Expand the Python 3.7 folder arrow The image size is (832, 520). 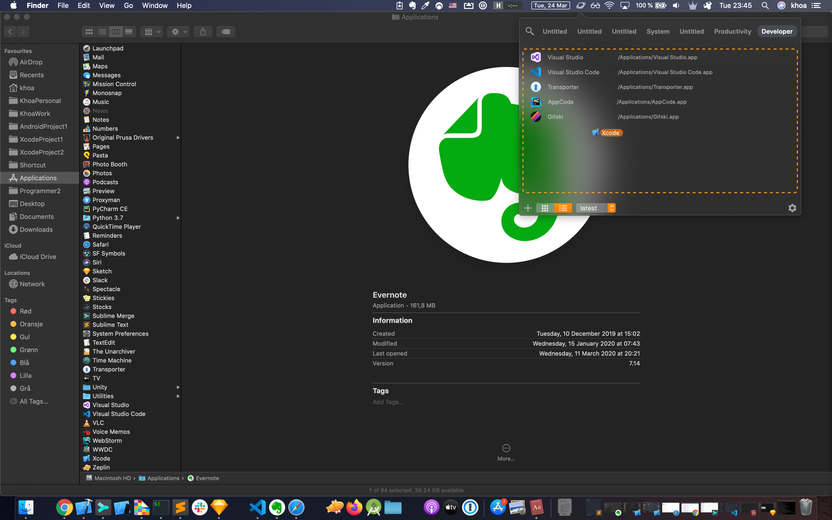[178, 218]
